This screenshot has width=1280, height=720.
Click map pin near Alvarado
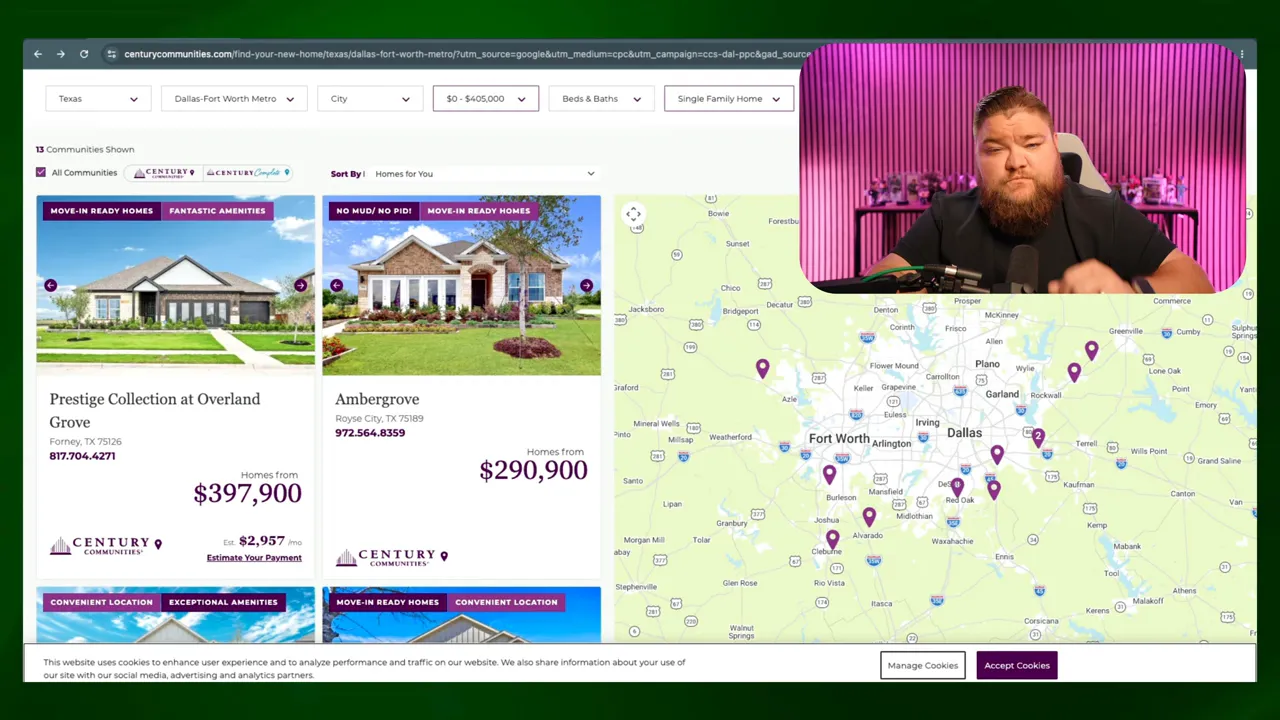click(869, 517)
